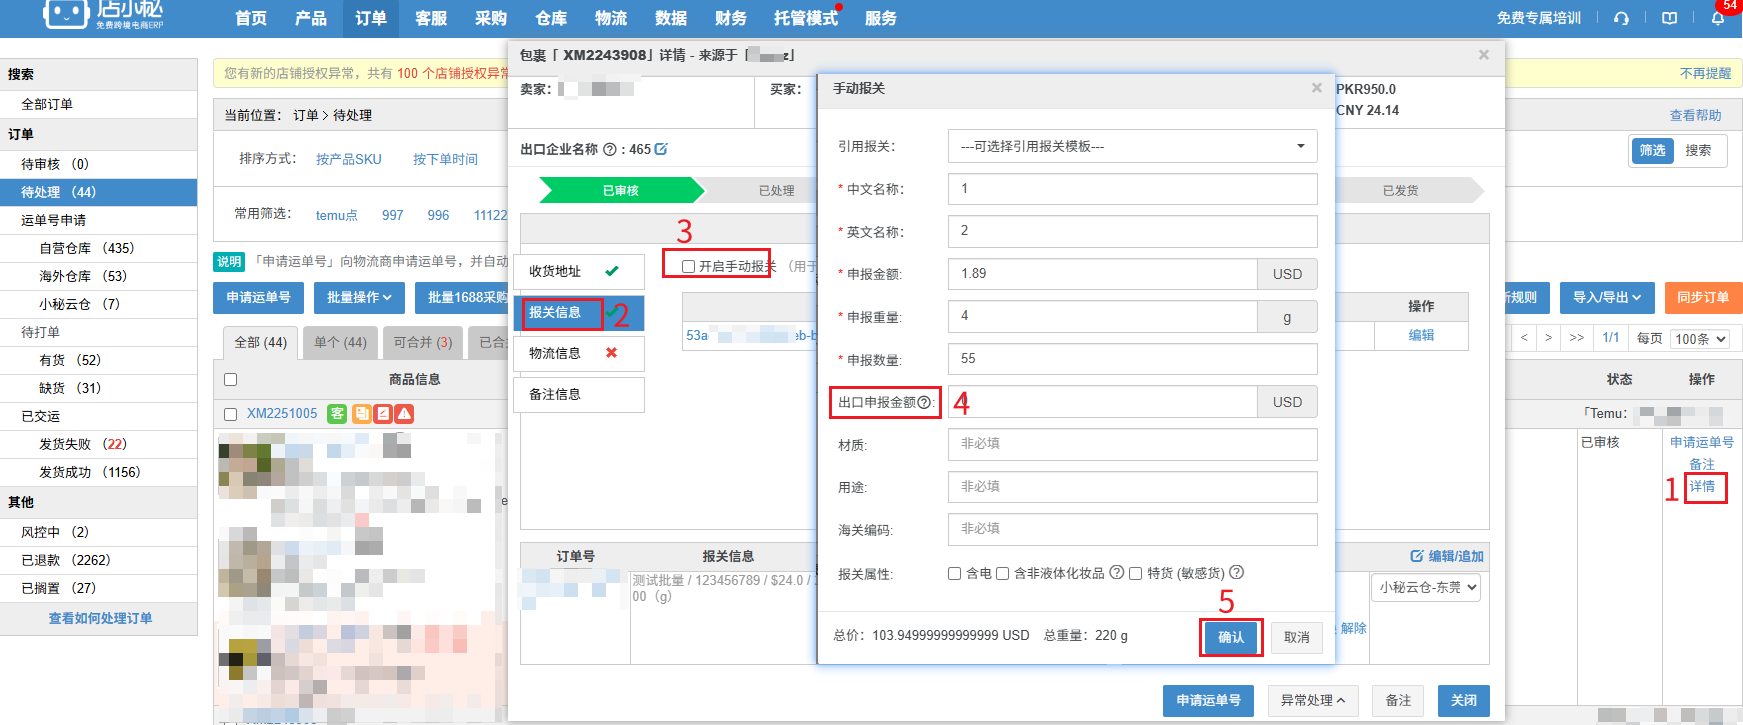The height and width of the screenshot is (725, 1743).
Task: Select the checkbox for order XM2251005
Action: (x=231, y=414)
